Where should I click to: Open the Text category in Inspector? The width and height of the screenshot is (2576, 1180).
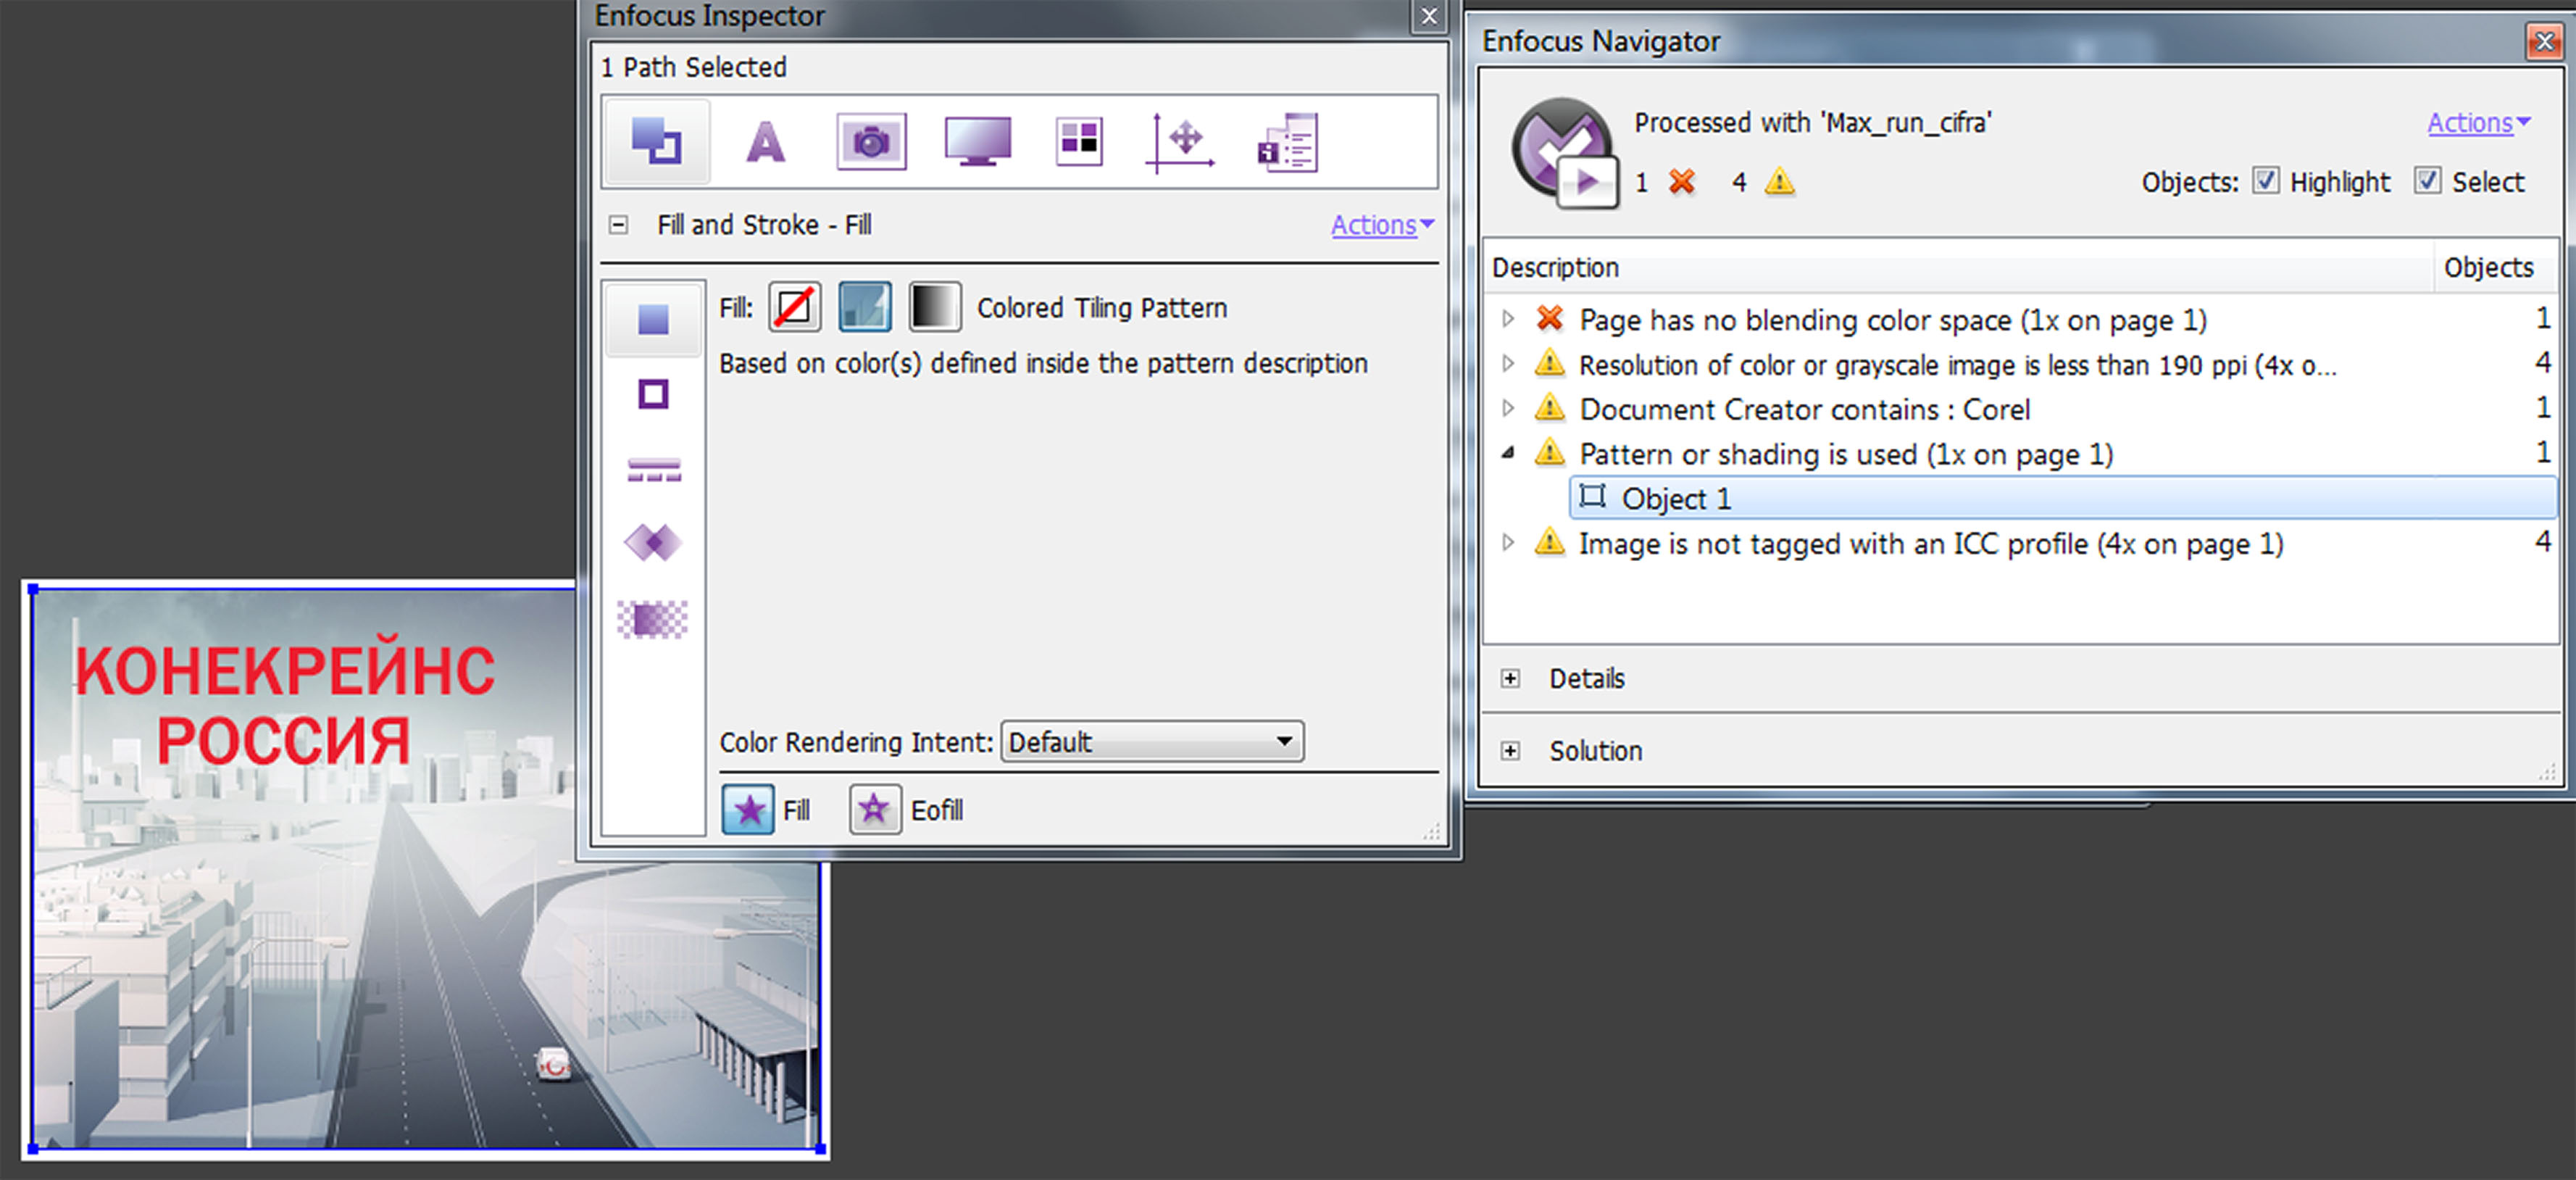[x=766, y=142]
